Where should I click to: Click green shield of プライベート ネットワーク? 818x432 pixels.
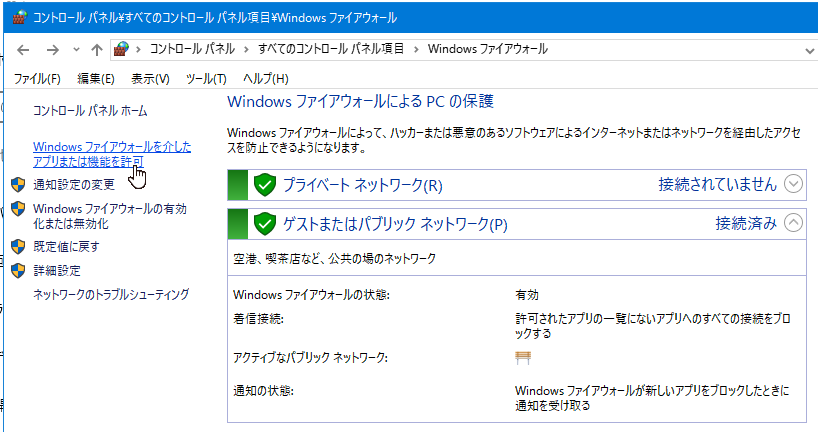[264, 185]
